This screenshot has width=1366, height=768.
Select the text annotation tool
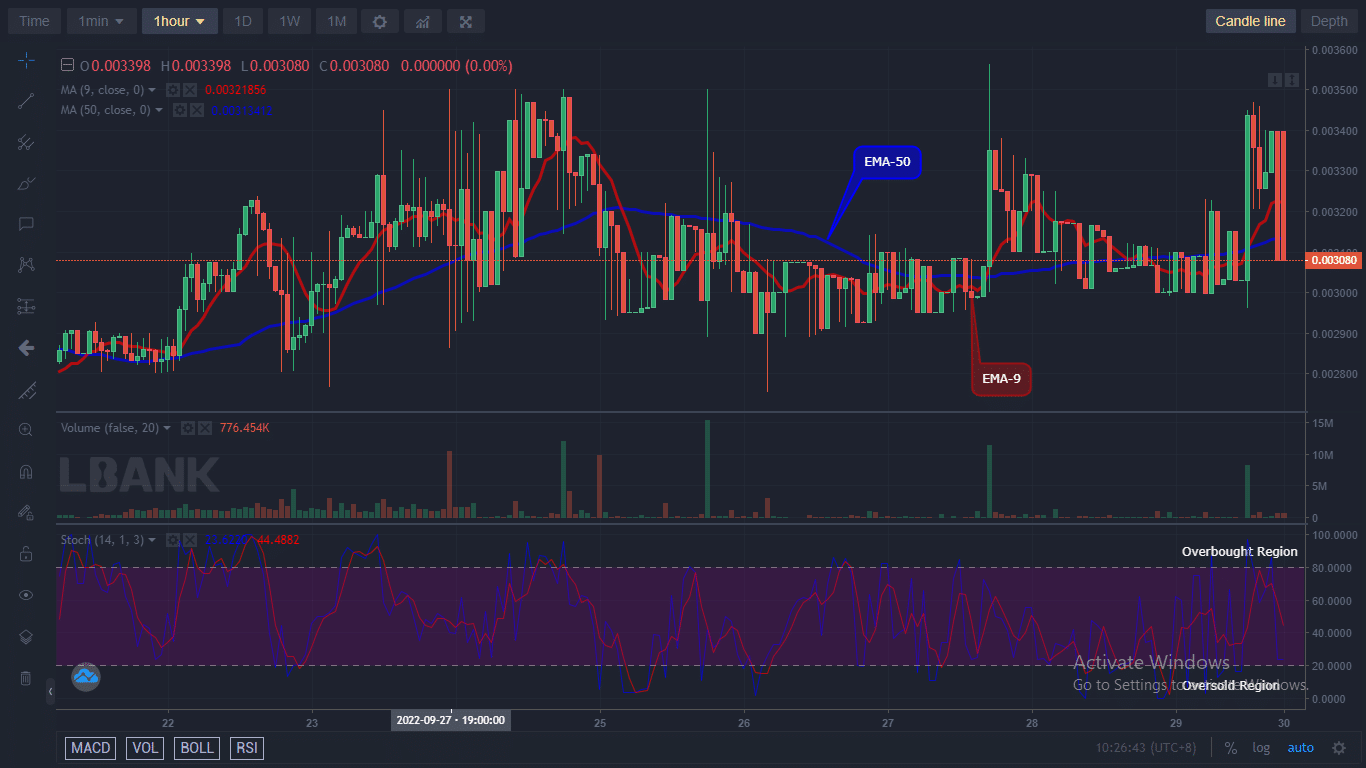click(26, 224)
